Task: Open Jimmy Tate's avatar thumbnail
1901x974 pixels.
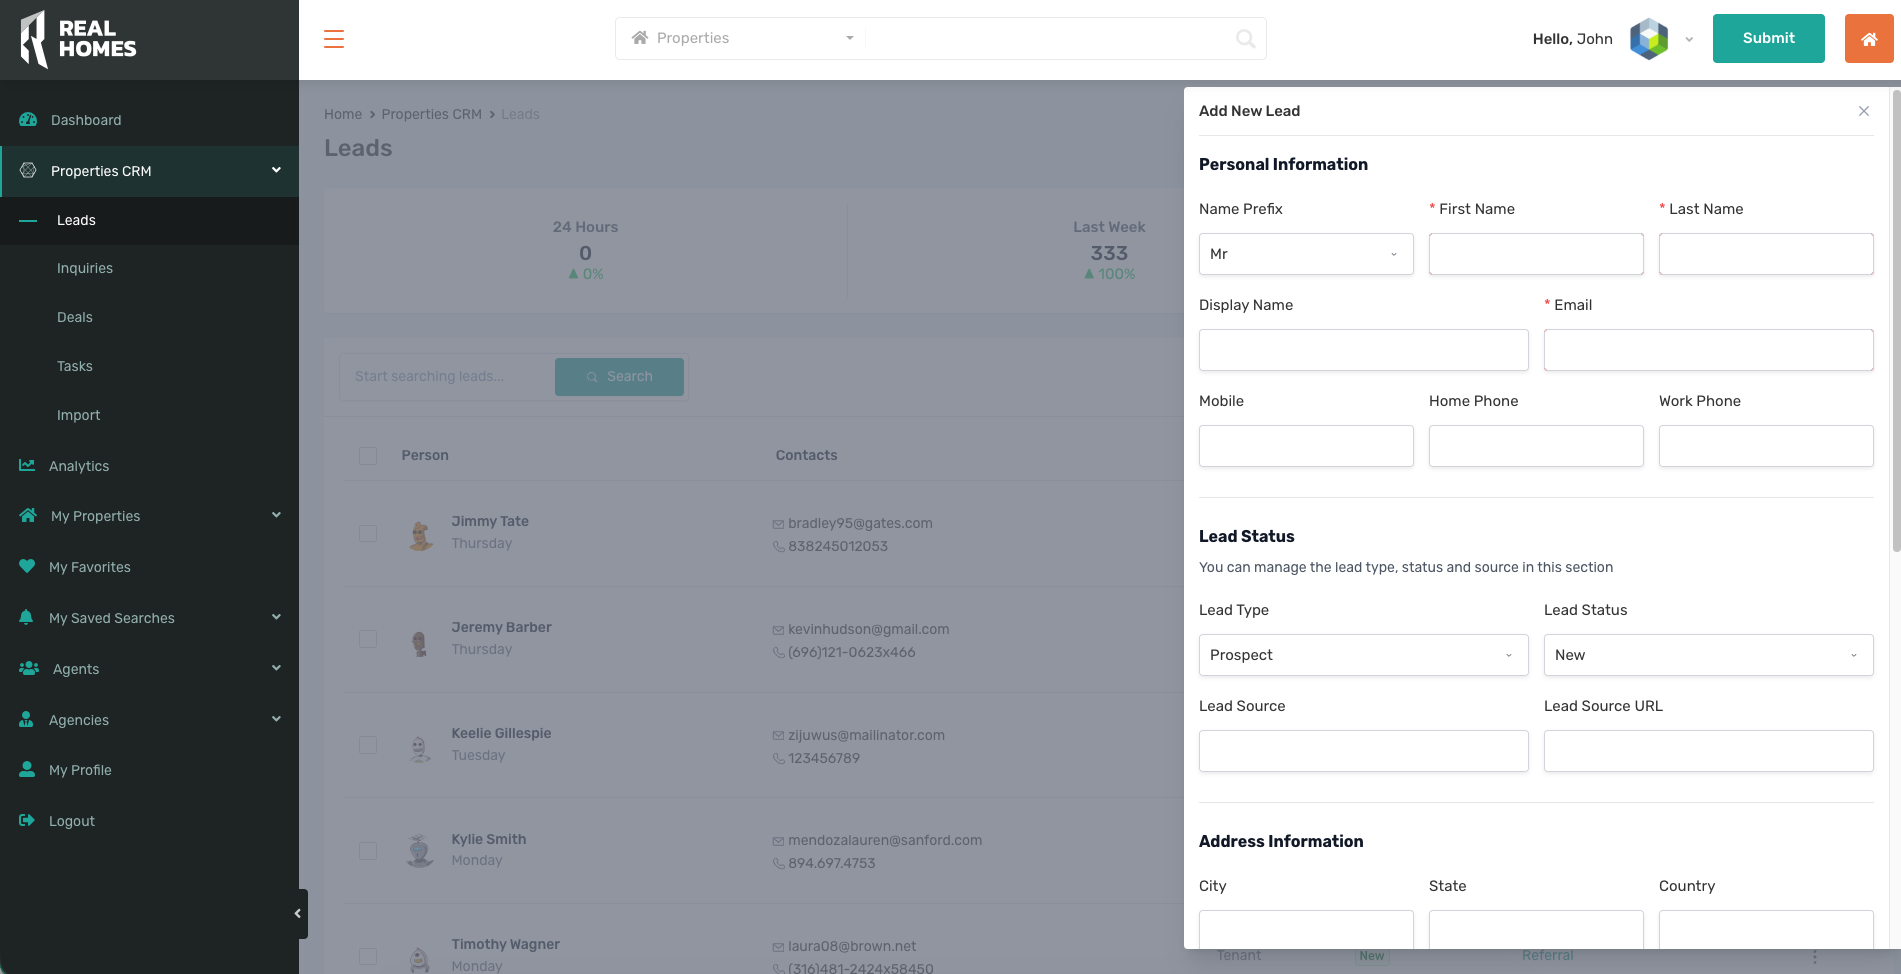Action: (421, 534)
